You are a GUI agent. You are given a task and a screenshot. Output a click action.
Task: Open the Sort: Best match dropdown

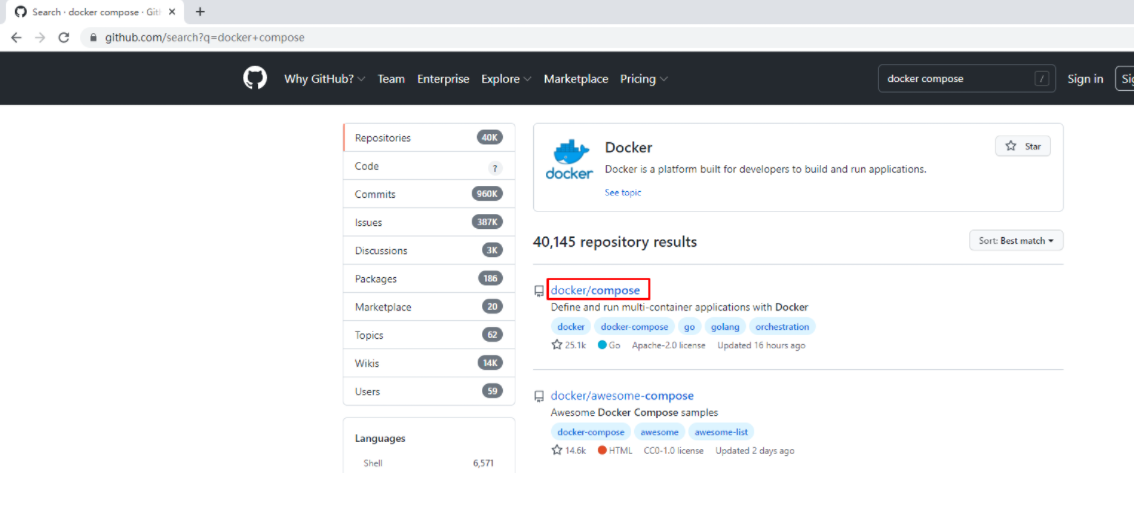(1016, 241)
